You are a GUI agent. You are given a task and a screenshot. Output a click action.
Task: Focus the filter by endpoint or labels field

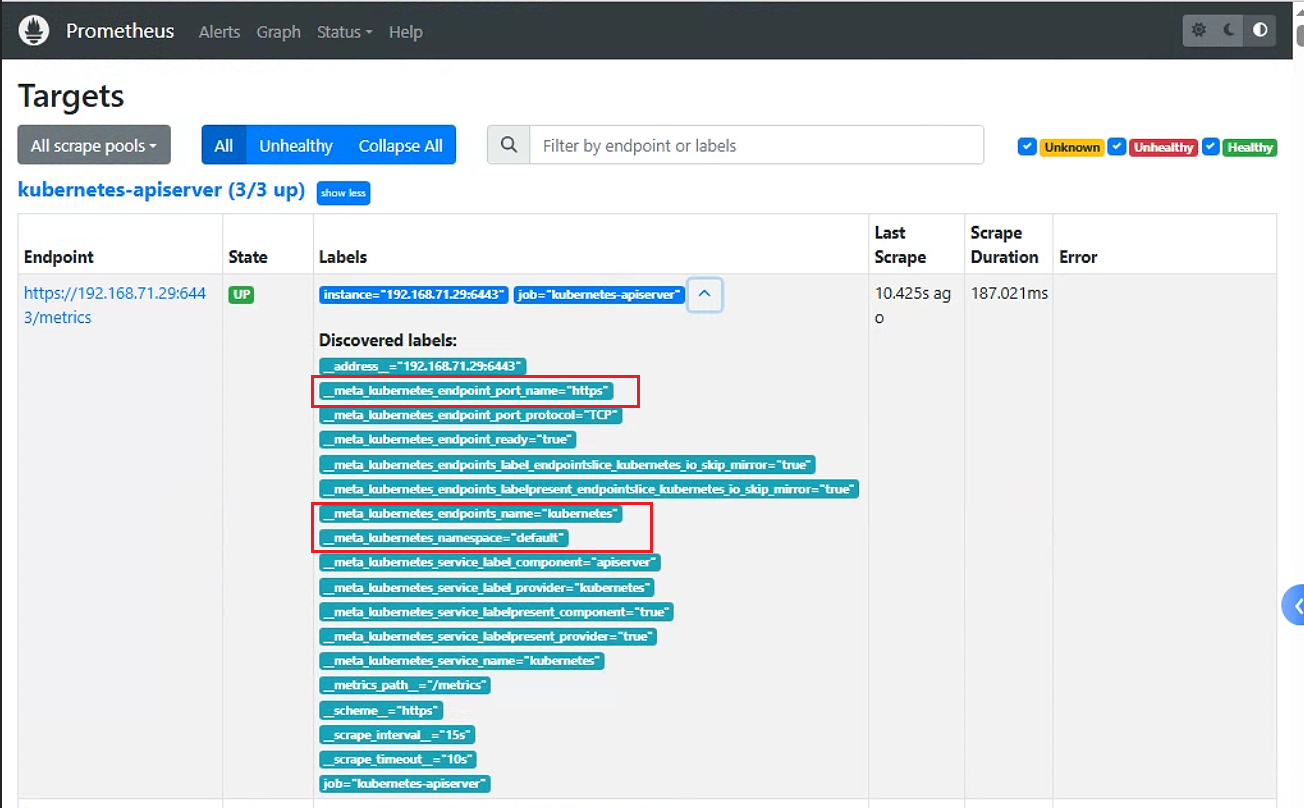(x=756, y=145)
